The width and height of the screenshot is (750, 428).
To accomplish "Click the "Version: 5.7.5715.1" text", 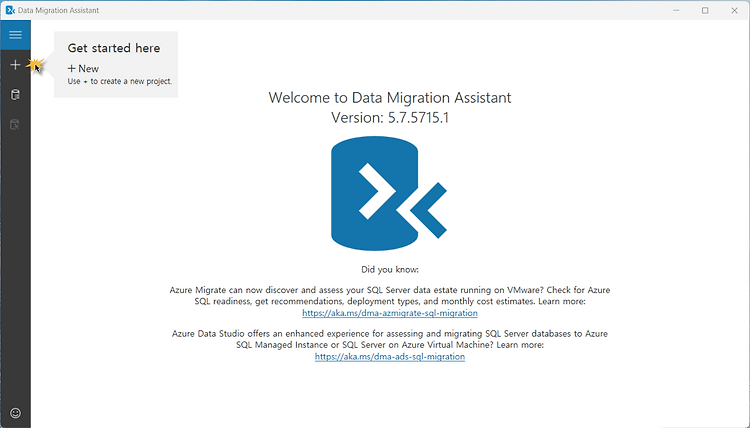I will (390, 118).
